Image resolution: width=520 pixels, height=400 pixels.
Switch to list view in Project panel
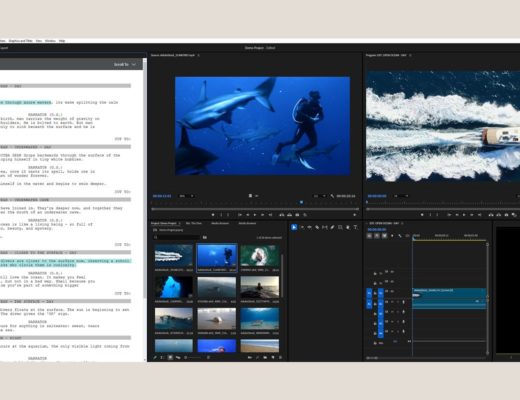tap(162, 357)
